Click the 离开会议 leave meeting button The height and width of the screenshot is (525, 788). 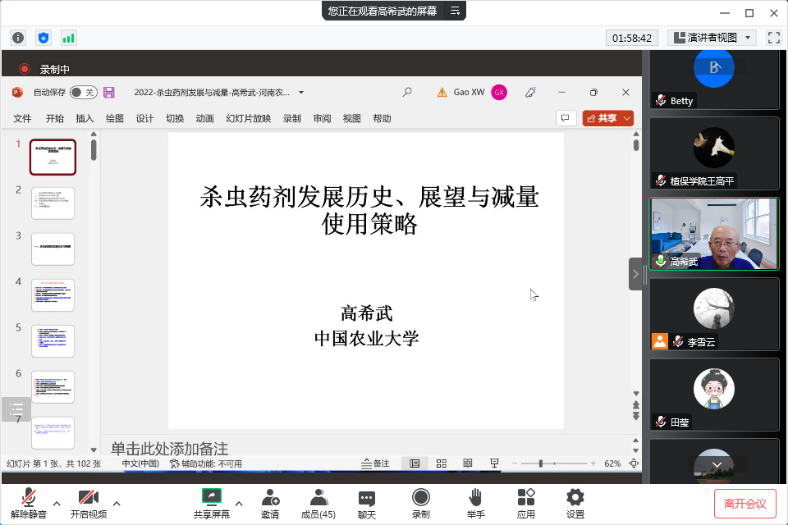pyautogui.click(x=745, y=503)
